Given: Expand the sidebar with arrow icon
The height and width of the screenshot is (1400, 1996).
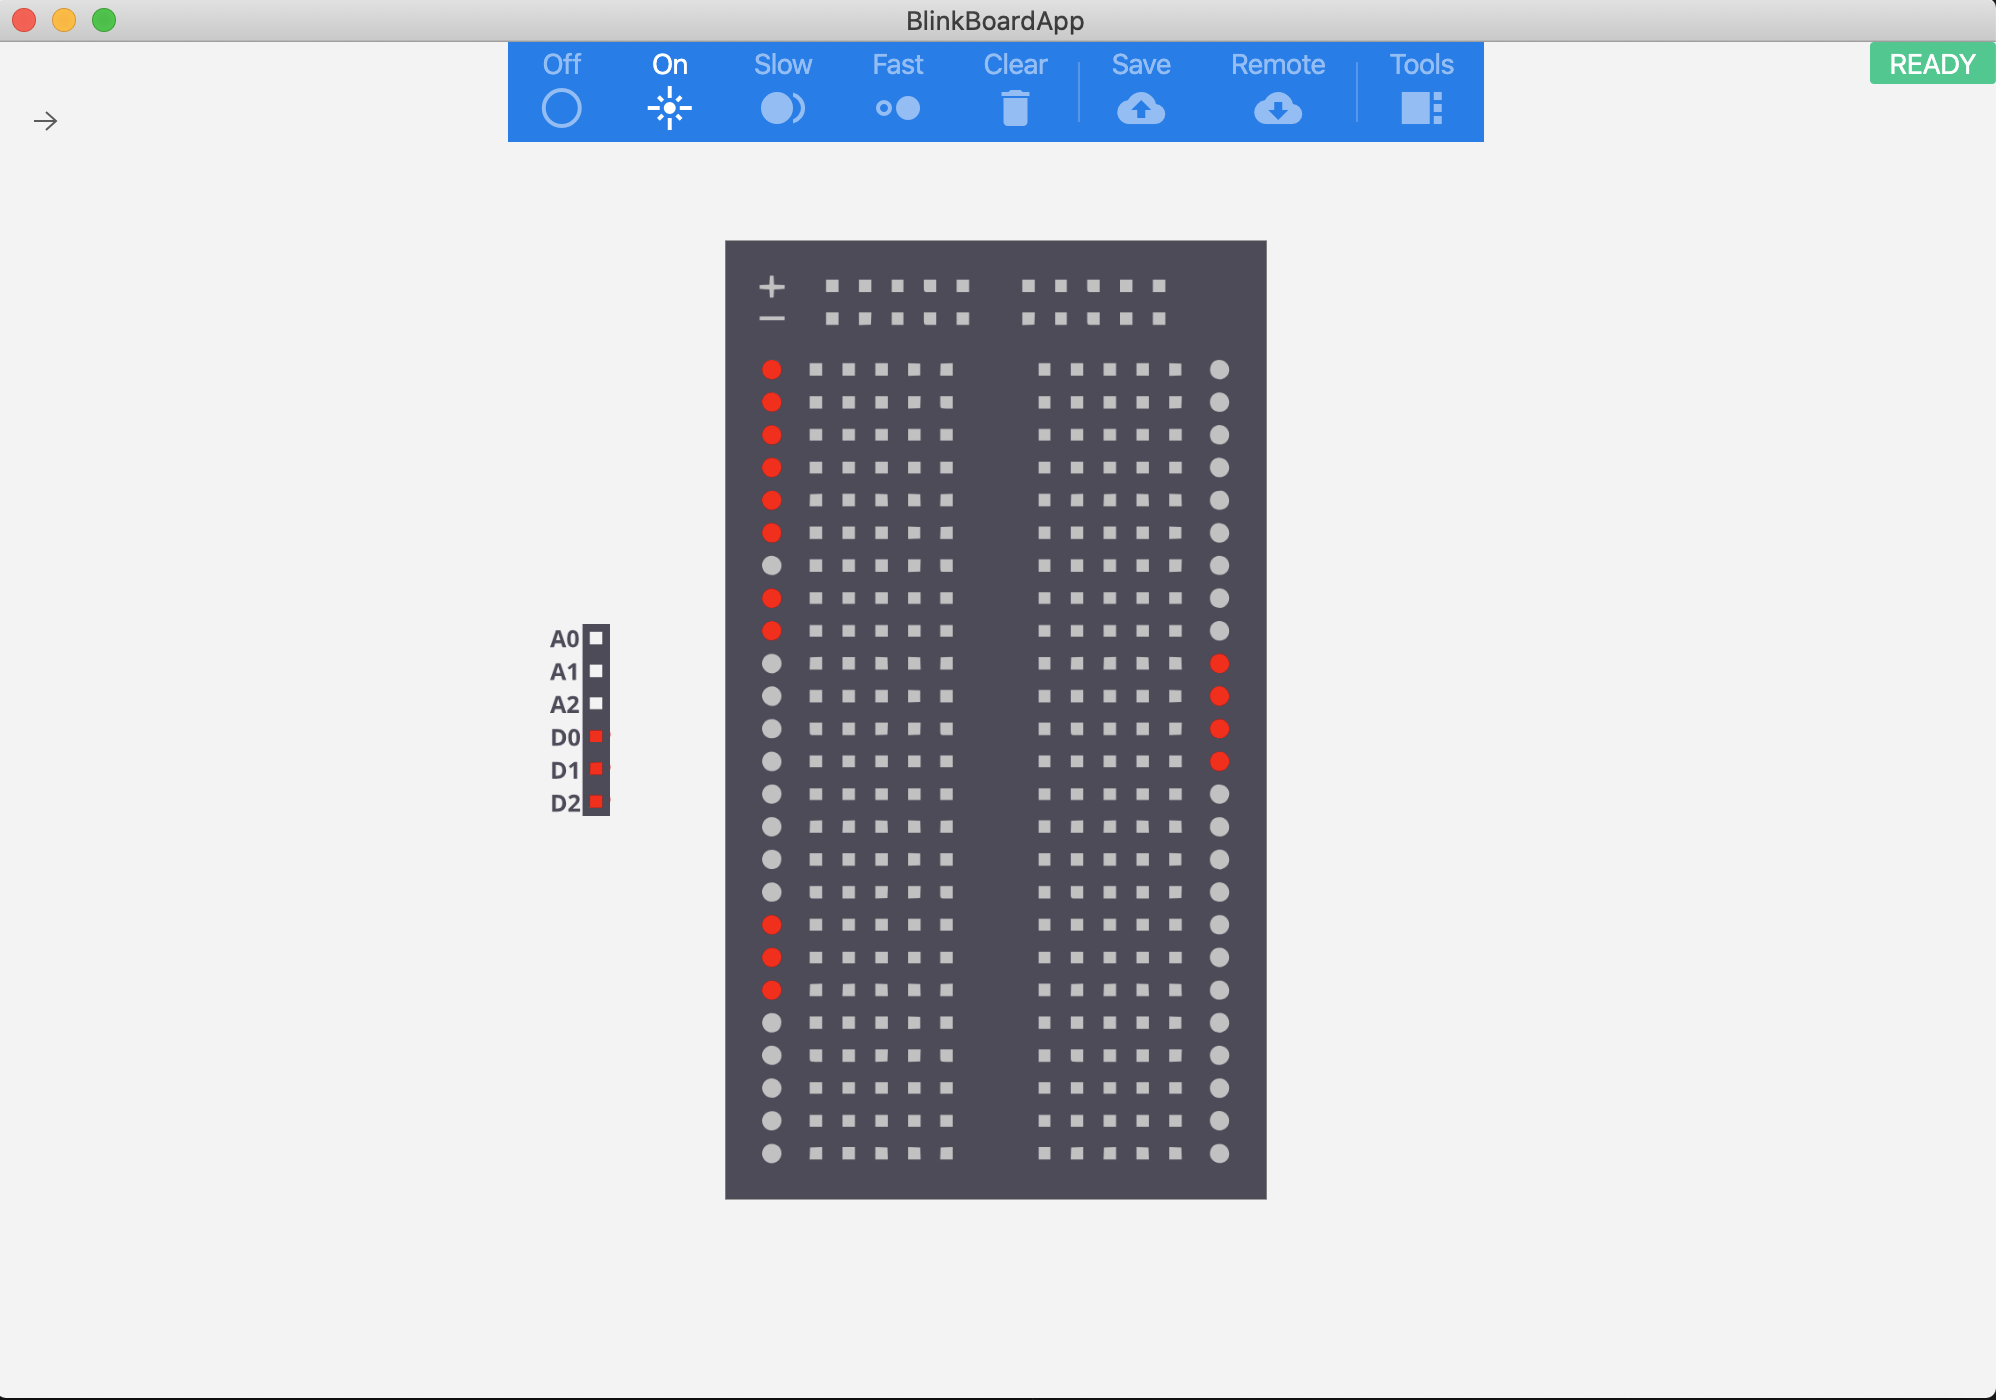Looking at the screenshot, I should point(45,121).
